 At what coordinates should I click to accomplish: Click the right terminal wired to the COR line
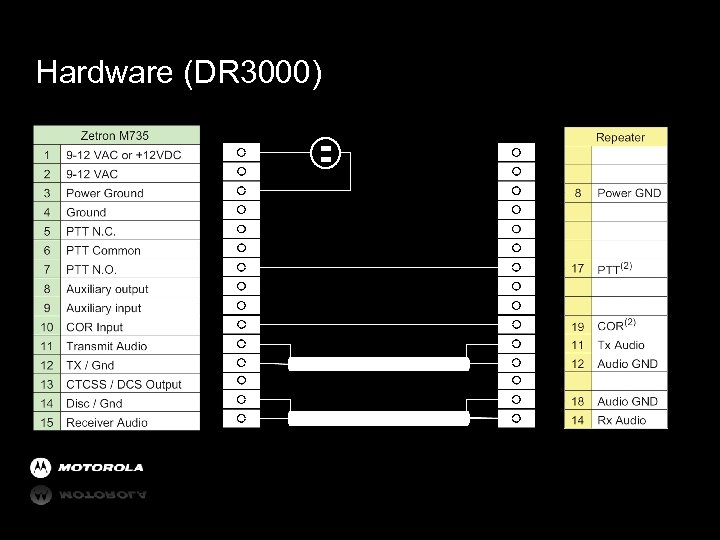(x=516, y=325)
